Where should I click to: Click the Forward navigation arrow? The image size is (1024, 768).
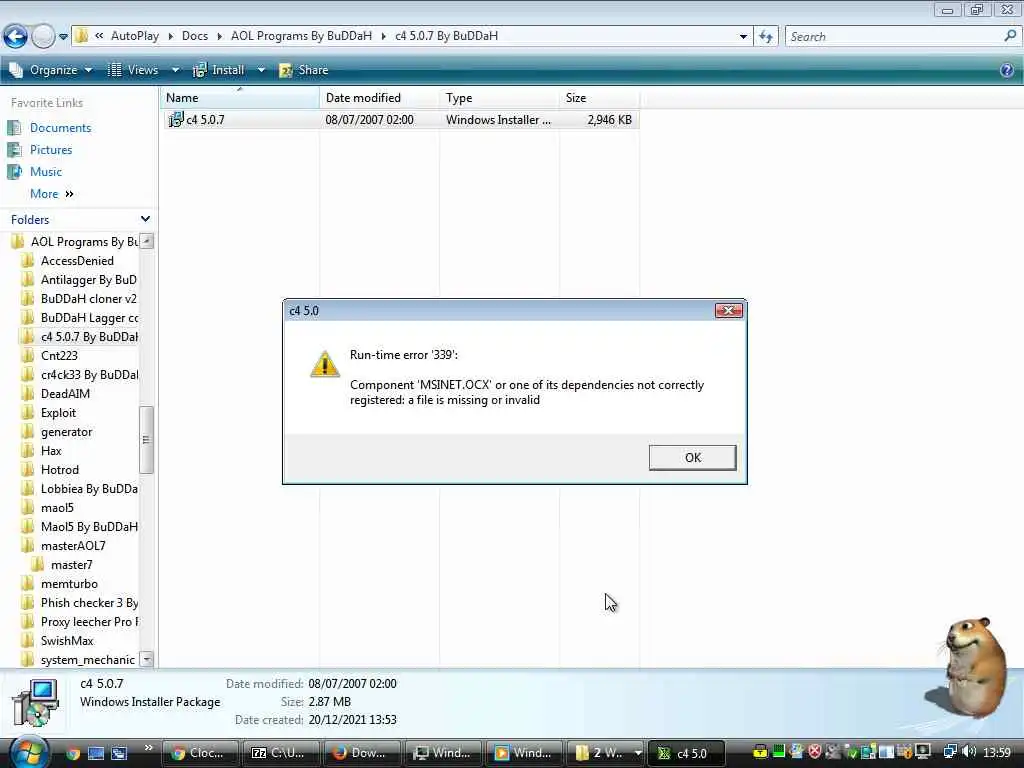pyautogui.click(x=43, y=37)
